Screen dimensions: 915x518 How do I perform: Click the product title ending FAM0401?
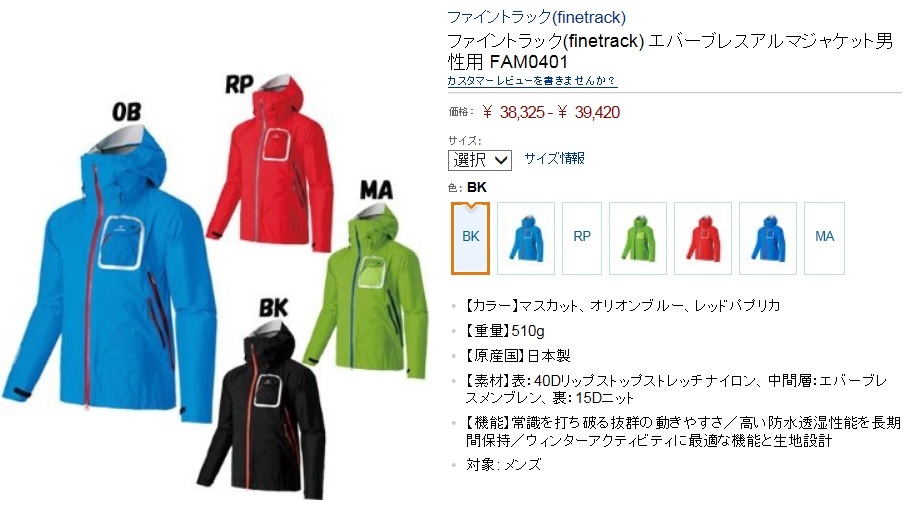(670, 51)
